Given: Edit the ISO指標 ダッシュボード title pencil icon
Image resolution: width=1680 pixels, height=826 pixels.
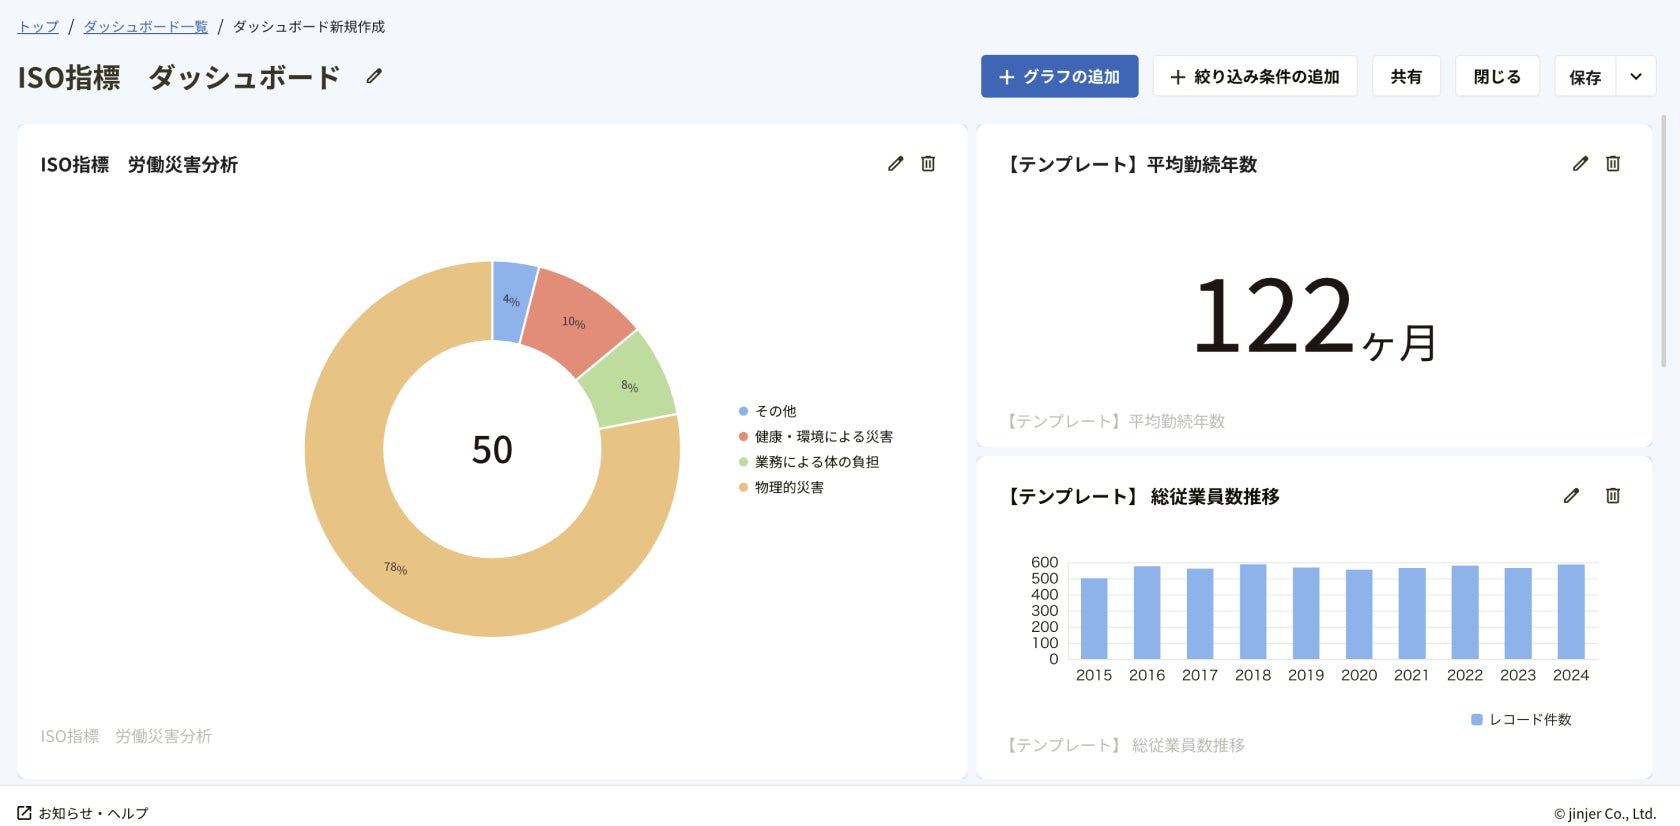Looking at the screenshot, I should click(374, 76).
